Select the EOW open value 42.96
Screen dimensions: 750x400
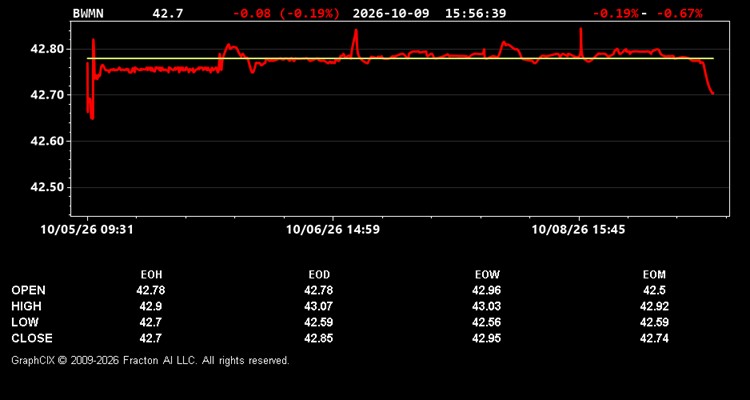tap(486, 290)
